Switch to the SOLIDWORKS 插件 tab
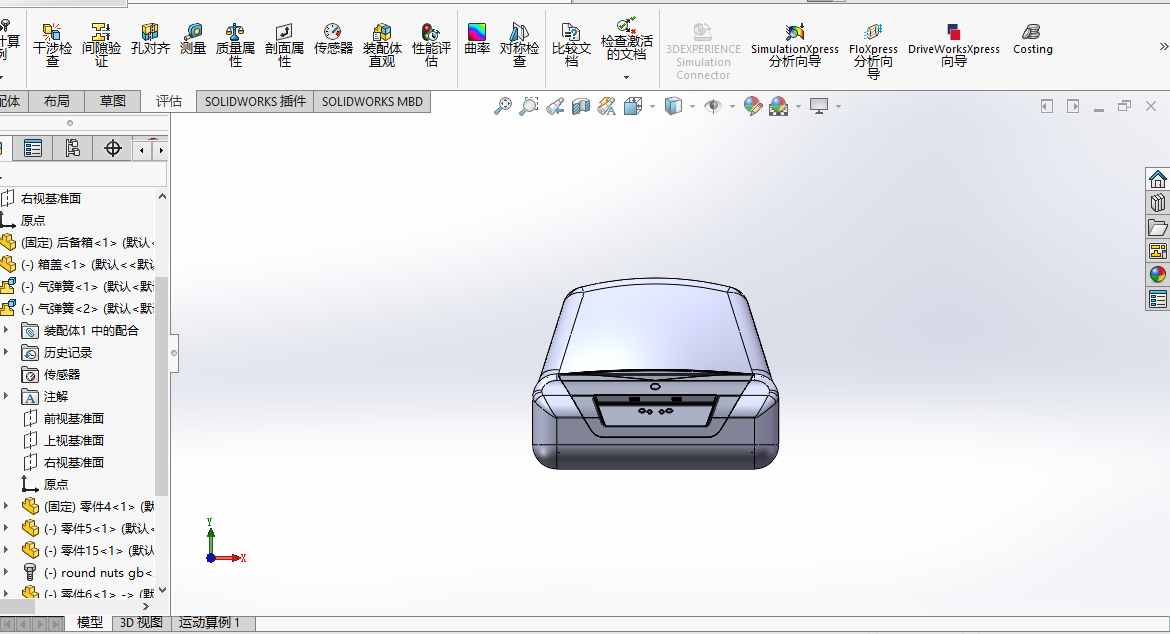 [255, 101]
